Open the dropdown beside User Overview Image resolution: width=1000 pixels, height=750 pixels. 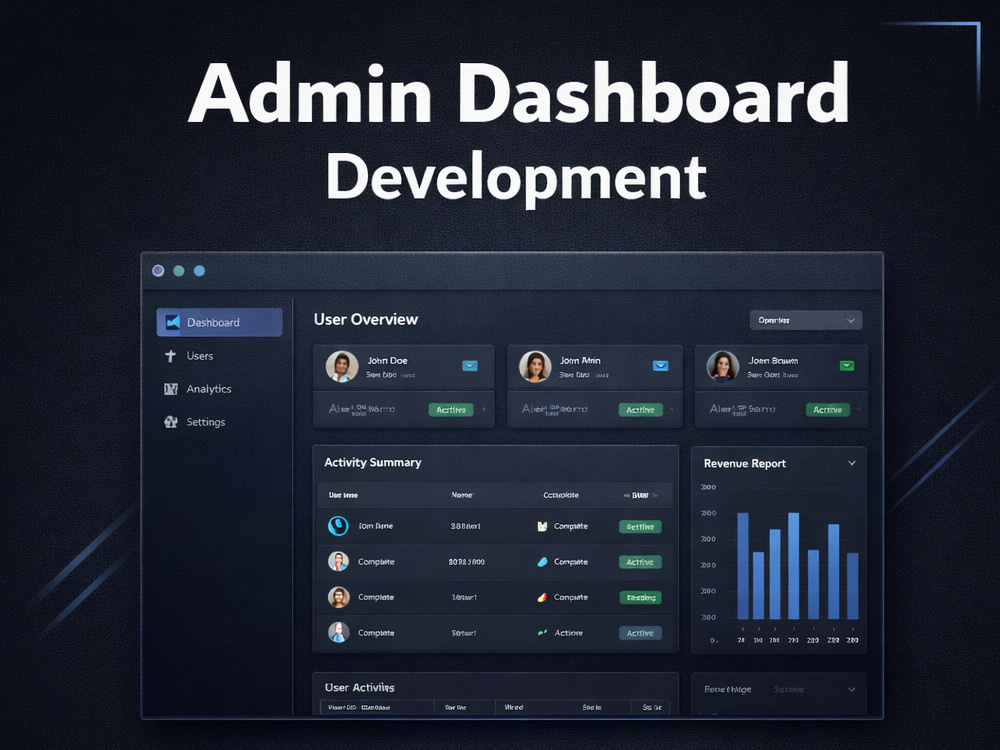(x=805, y=320)
